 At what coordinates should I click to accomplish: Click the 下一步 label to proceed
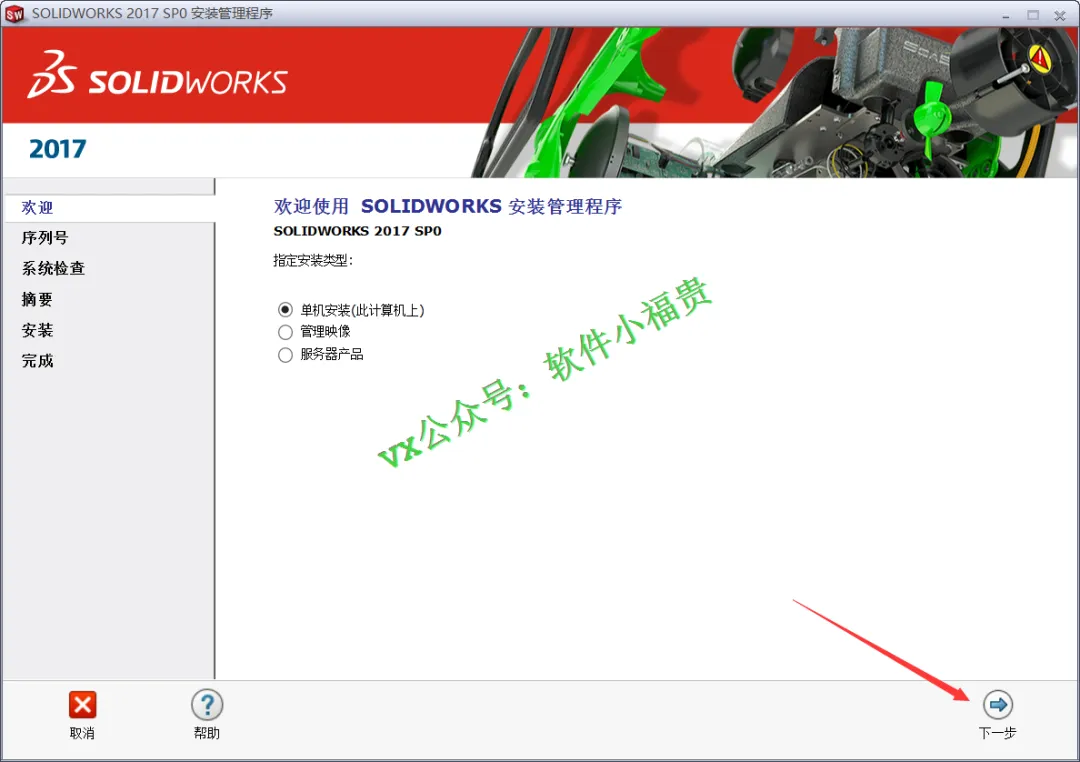pos(997,733)
